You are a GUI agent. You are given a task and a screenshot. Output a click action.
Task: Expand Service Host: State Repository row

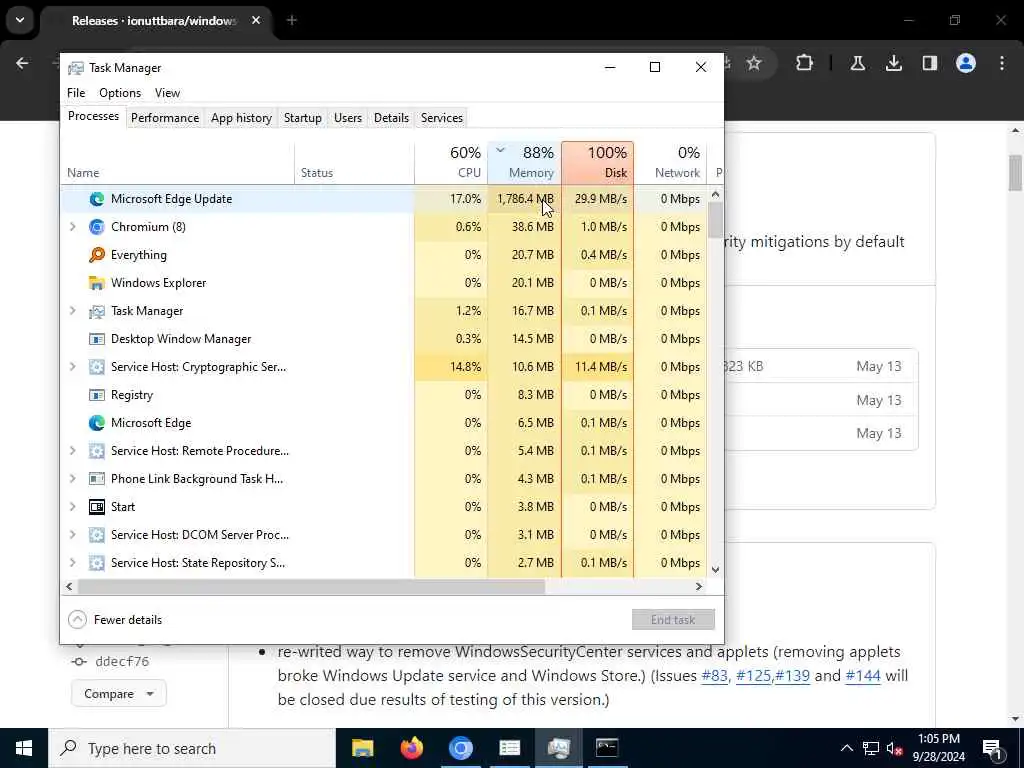pos(72,563)
